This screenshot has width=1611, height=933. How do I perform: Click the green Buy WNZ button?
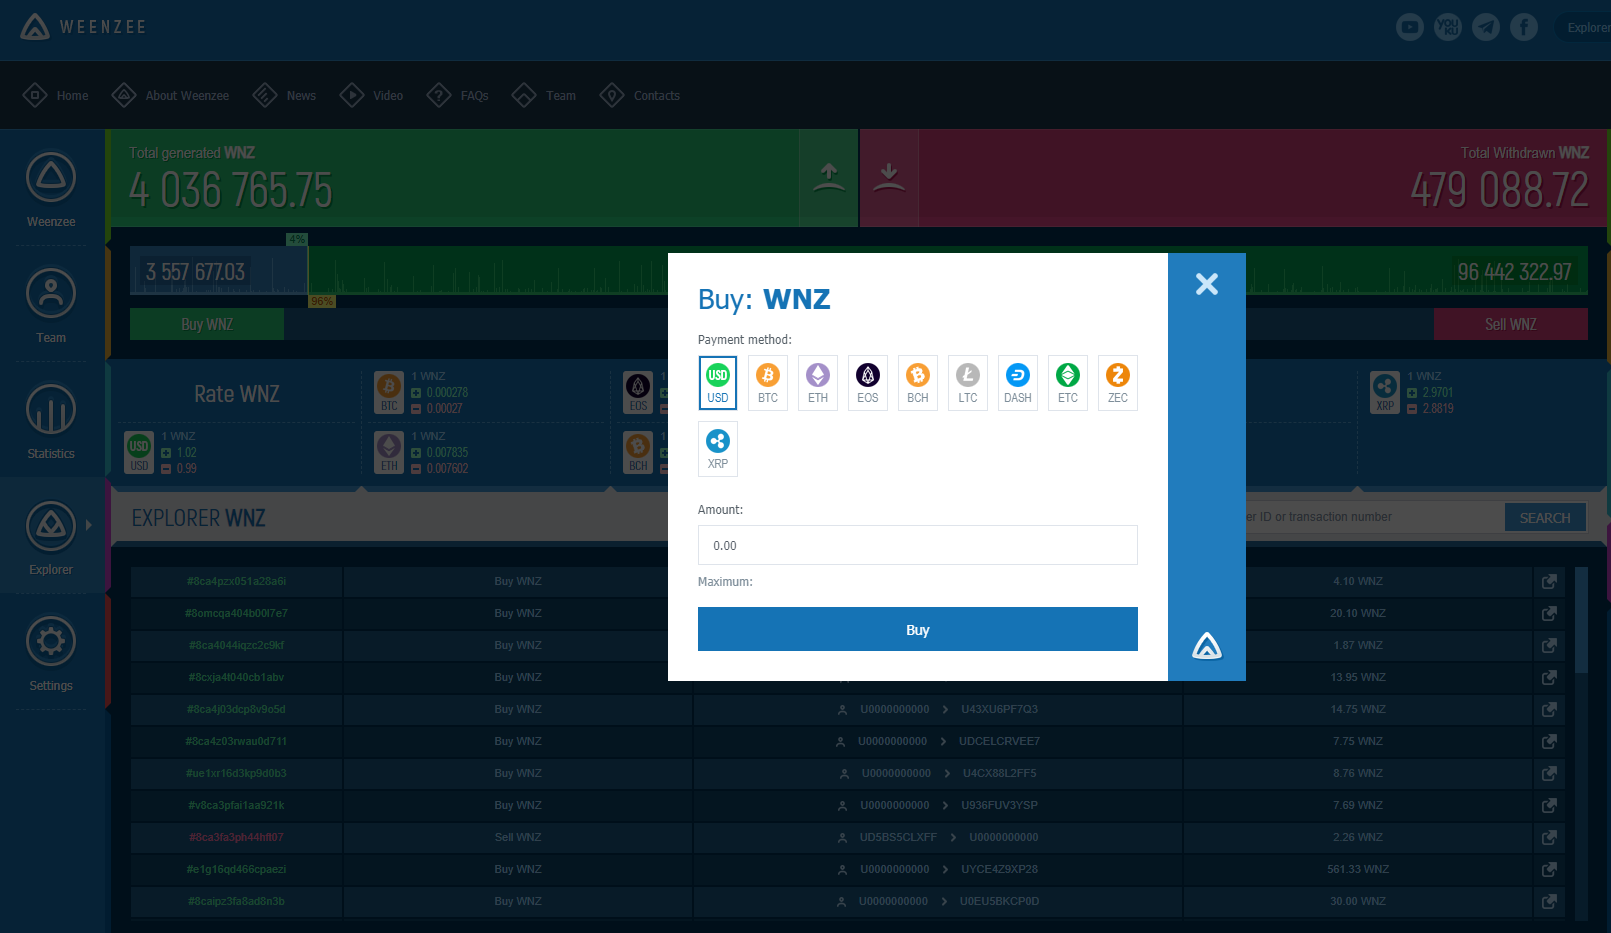pyautogui.click(x=207, y=324)
